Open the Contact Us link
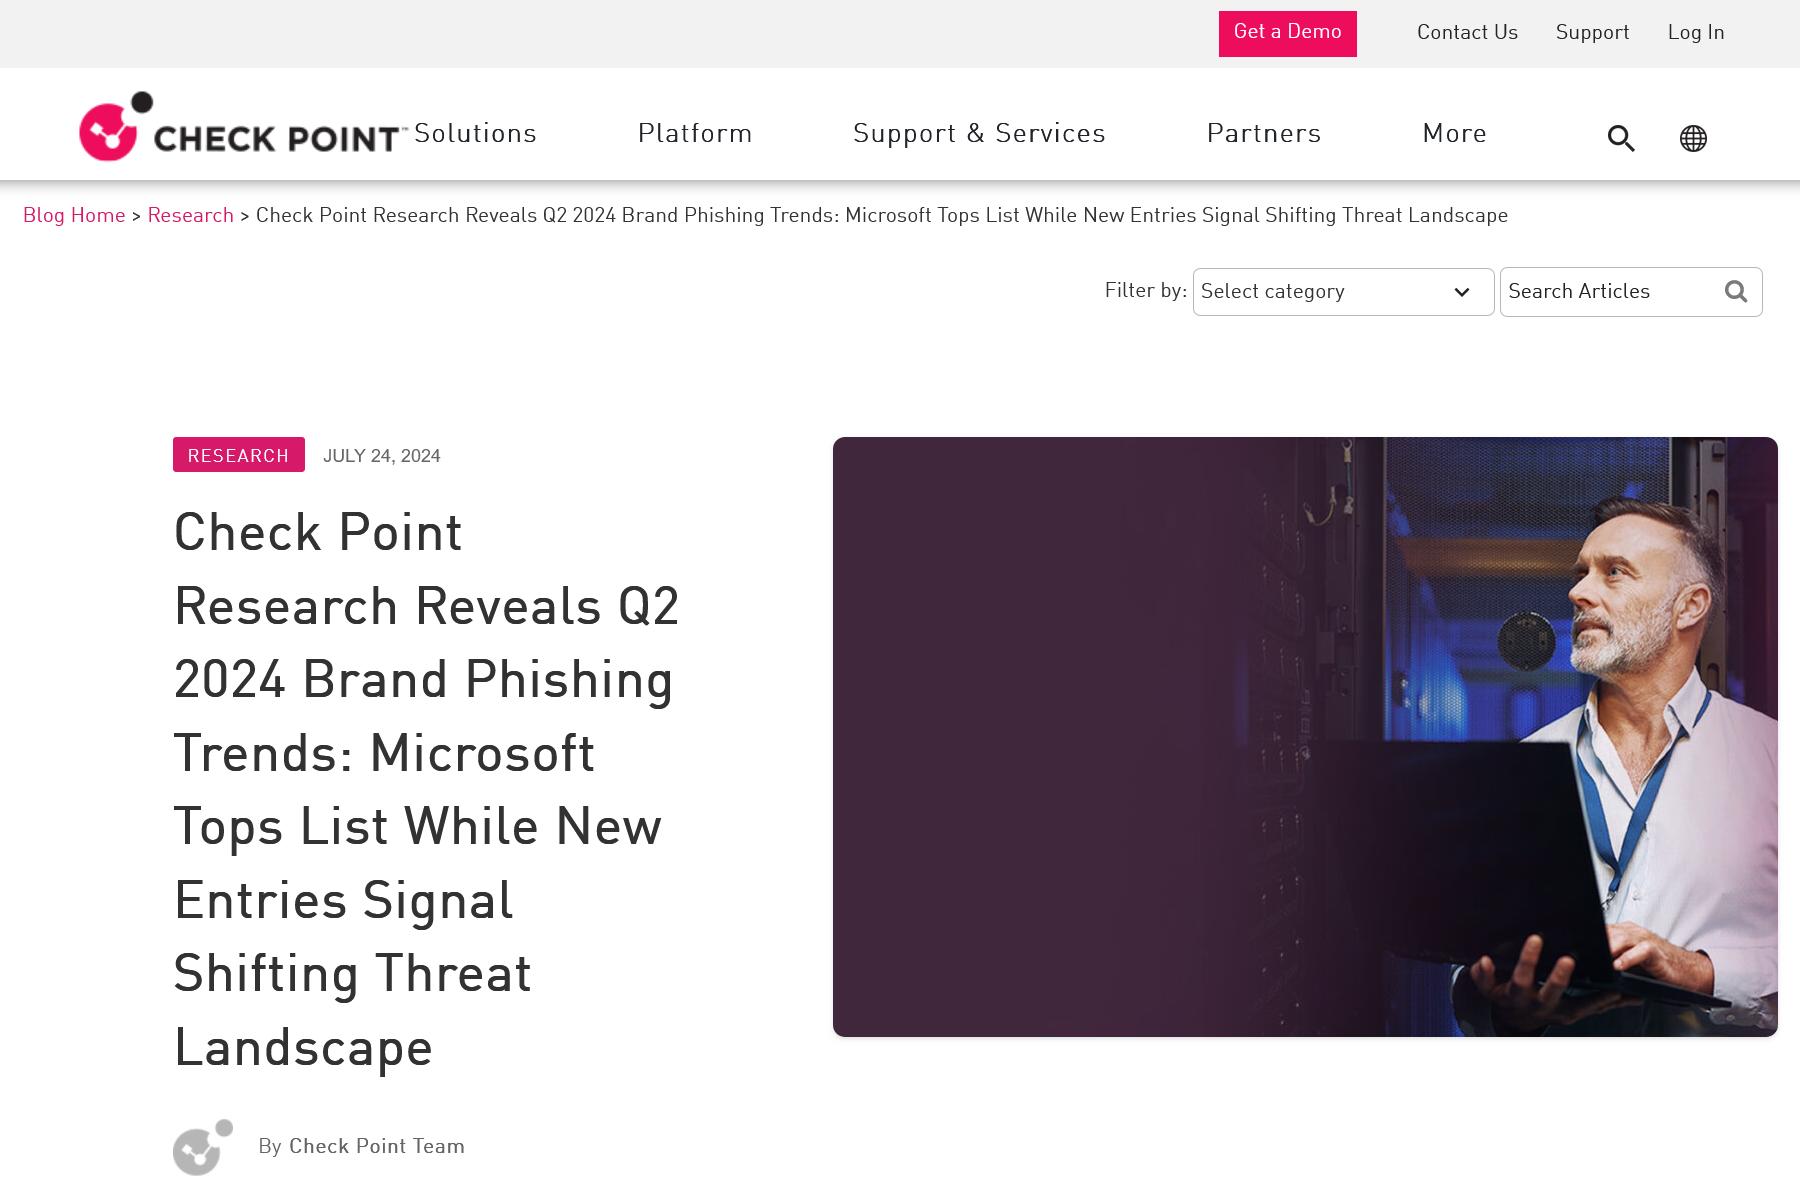 click(1467, 33)
